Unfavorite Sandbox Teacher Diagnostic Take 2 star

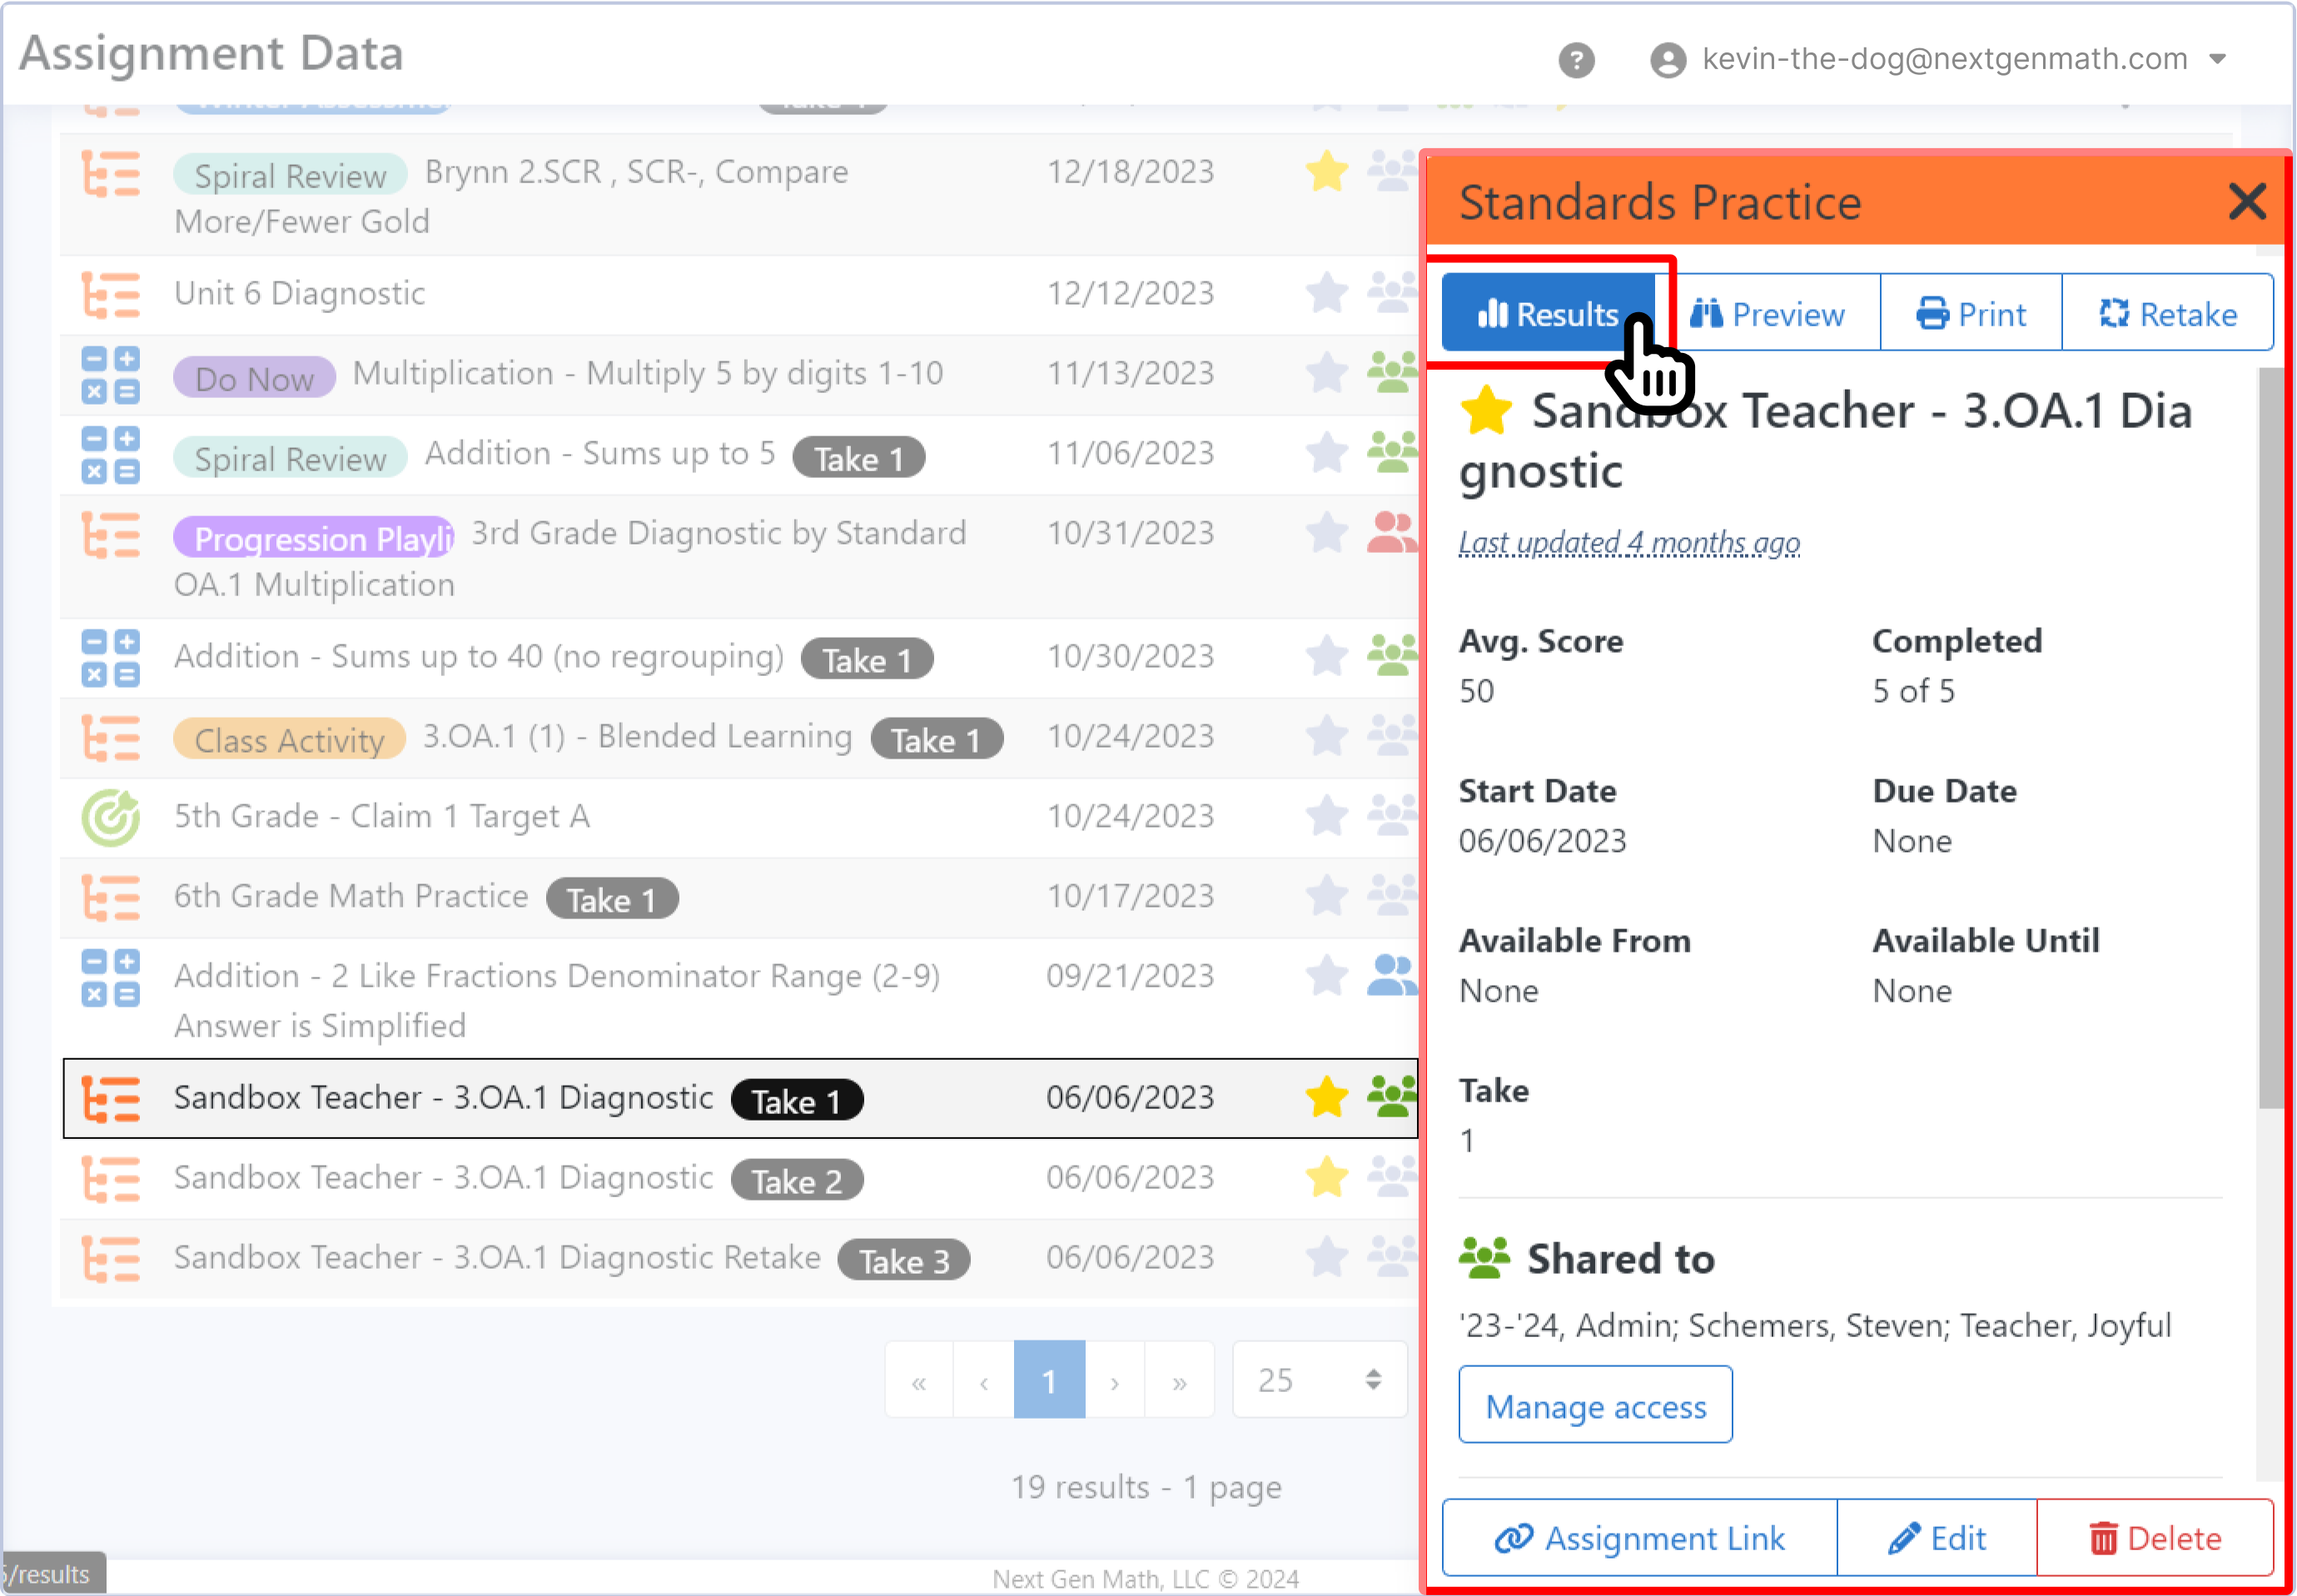[1327, 1177]
